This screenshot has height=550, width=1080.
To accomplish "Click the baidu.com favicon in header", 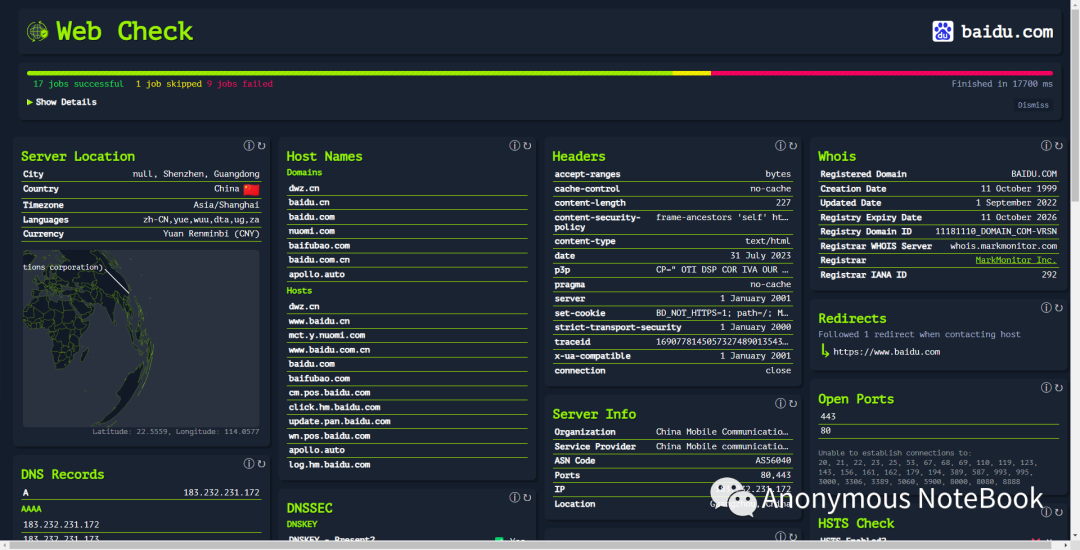I will pyautogui.click(x=942, y=31).
